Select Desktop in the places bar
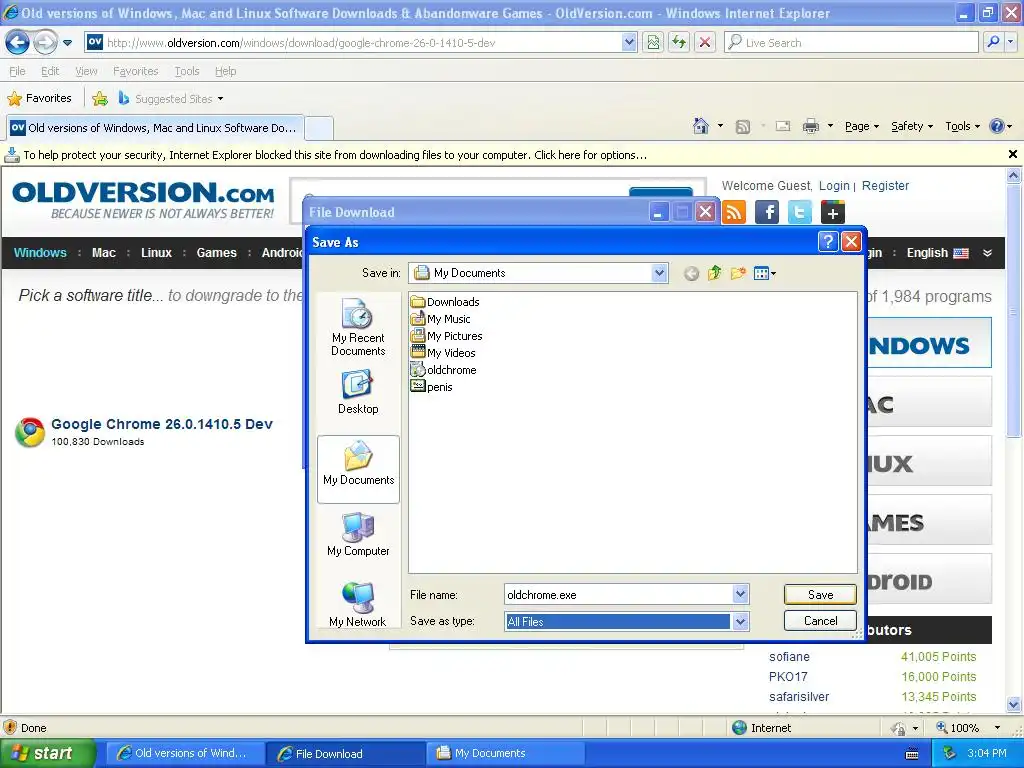 (x=358, y=392)
